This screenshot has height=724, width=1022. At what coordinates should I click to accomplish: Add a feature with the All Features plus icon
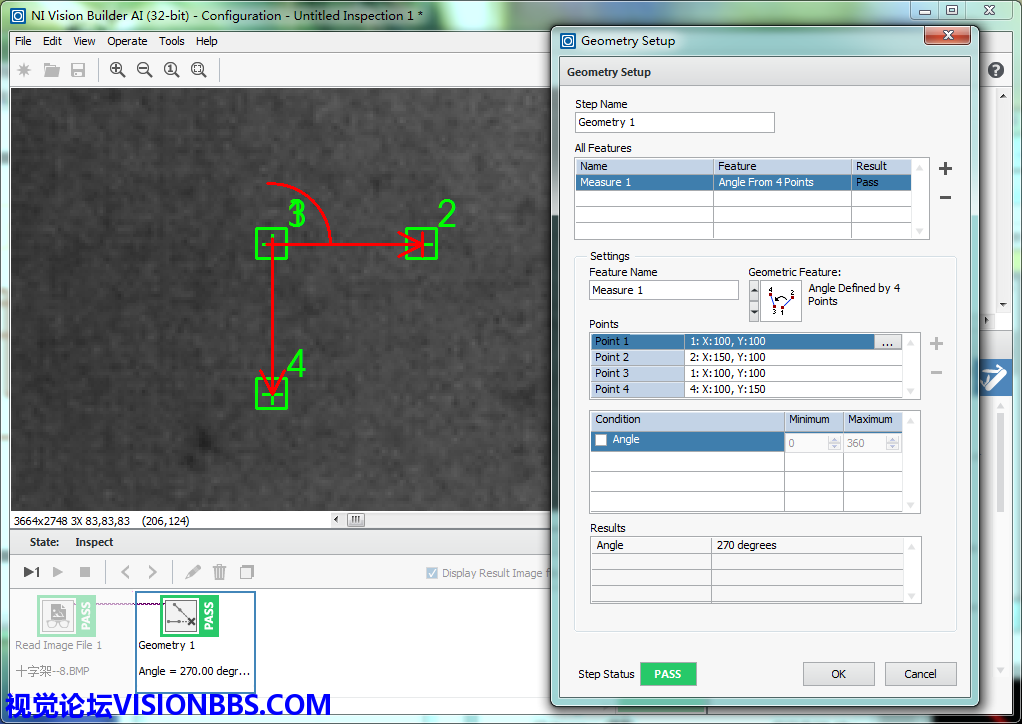[x=945, y=169]
